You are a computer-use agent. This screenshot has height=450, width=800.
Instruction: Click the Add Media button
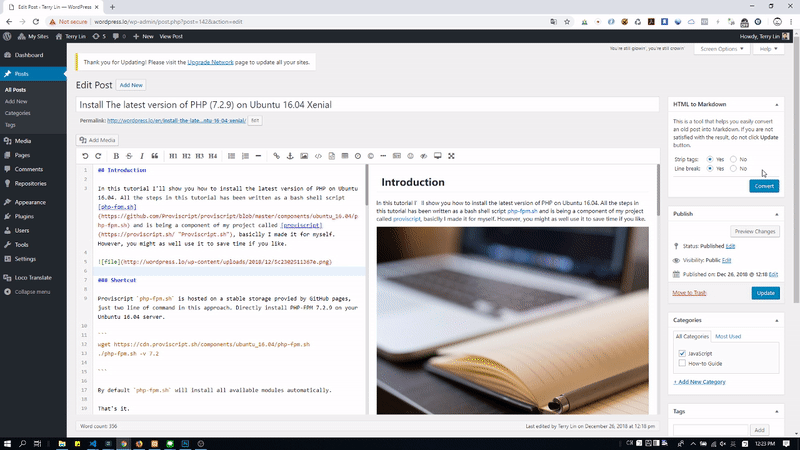pyautogui.click(x=97, y=140)
